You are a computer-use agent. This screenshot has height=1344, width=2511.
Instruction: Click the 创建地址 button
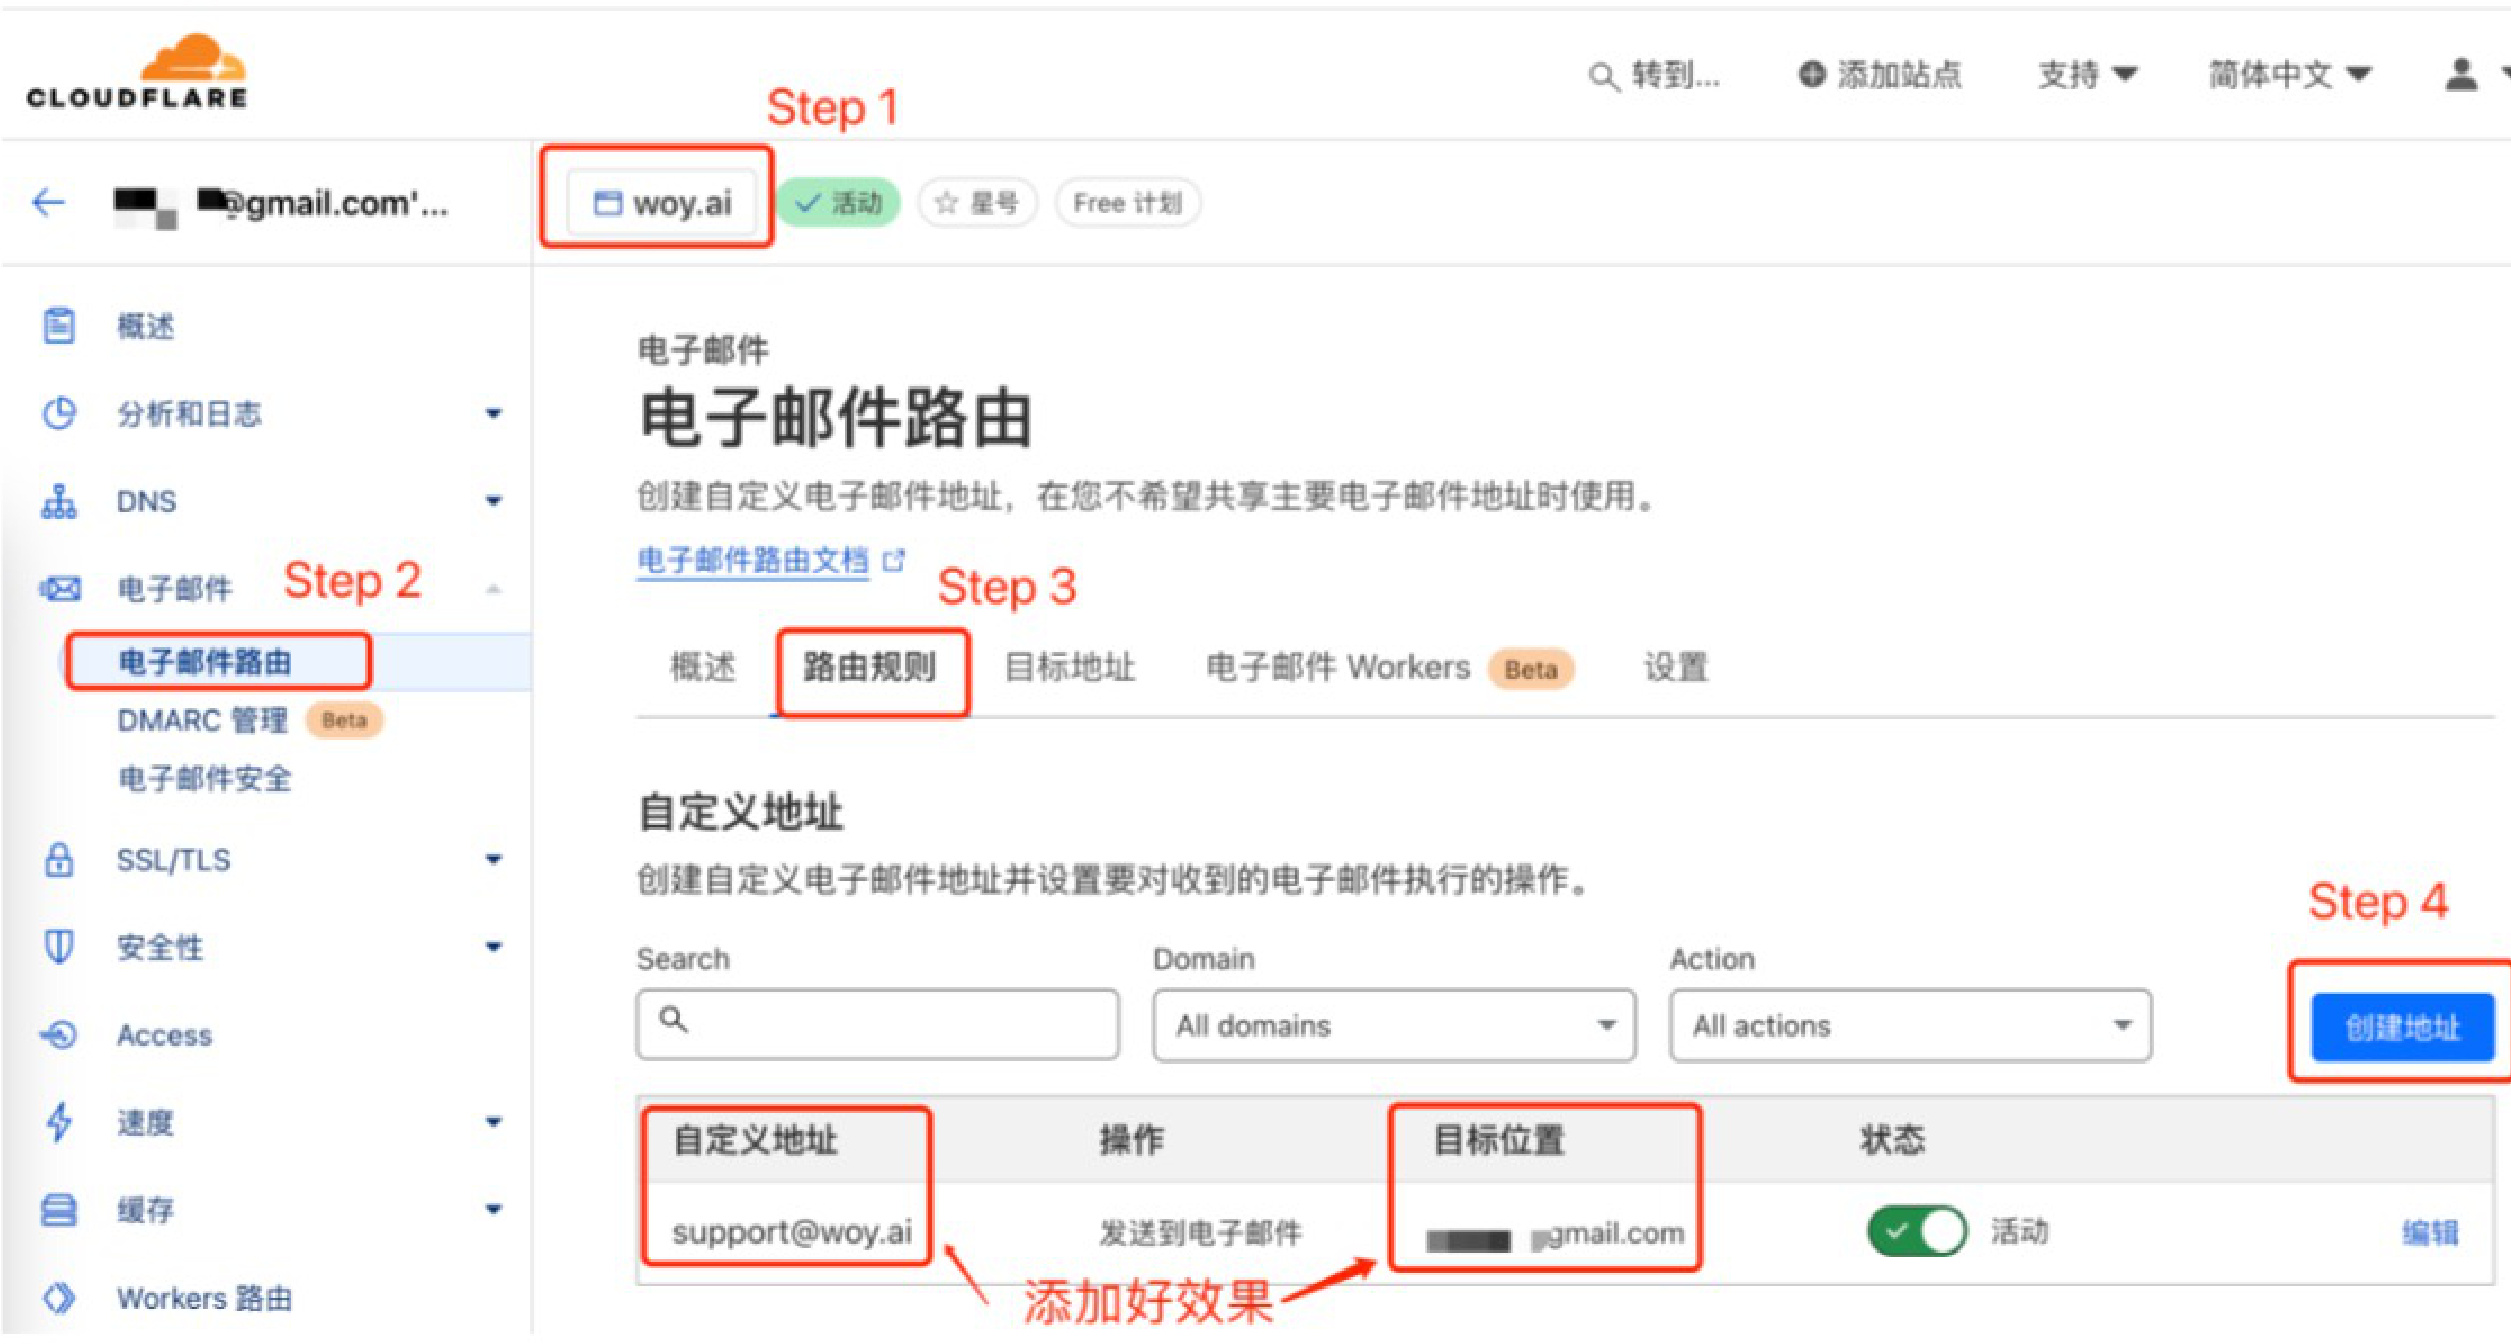point(2402,1027)
